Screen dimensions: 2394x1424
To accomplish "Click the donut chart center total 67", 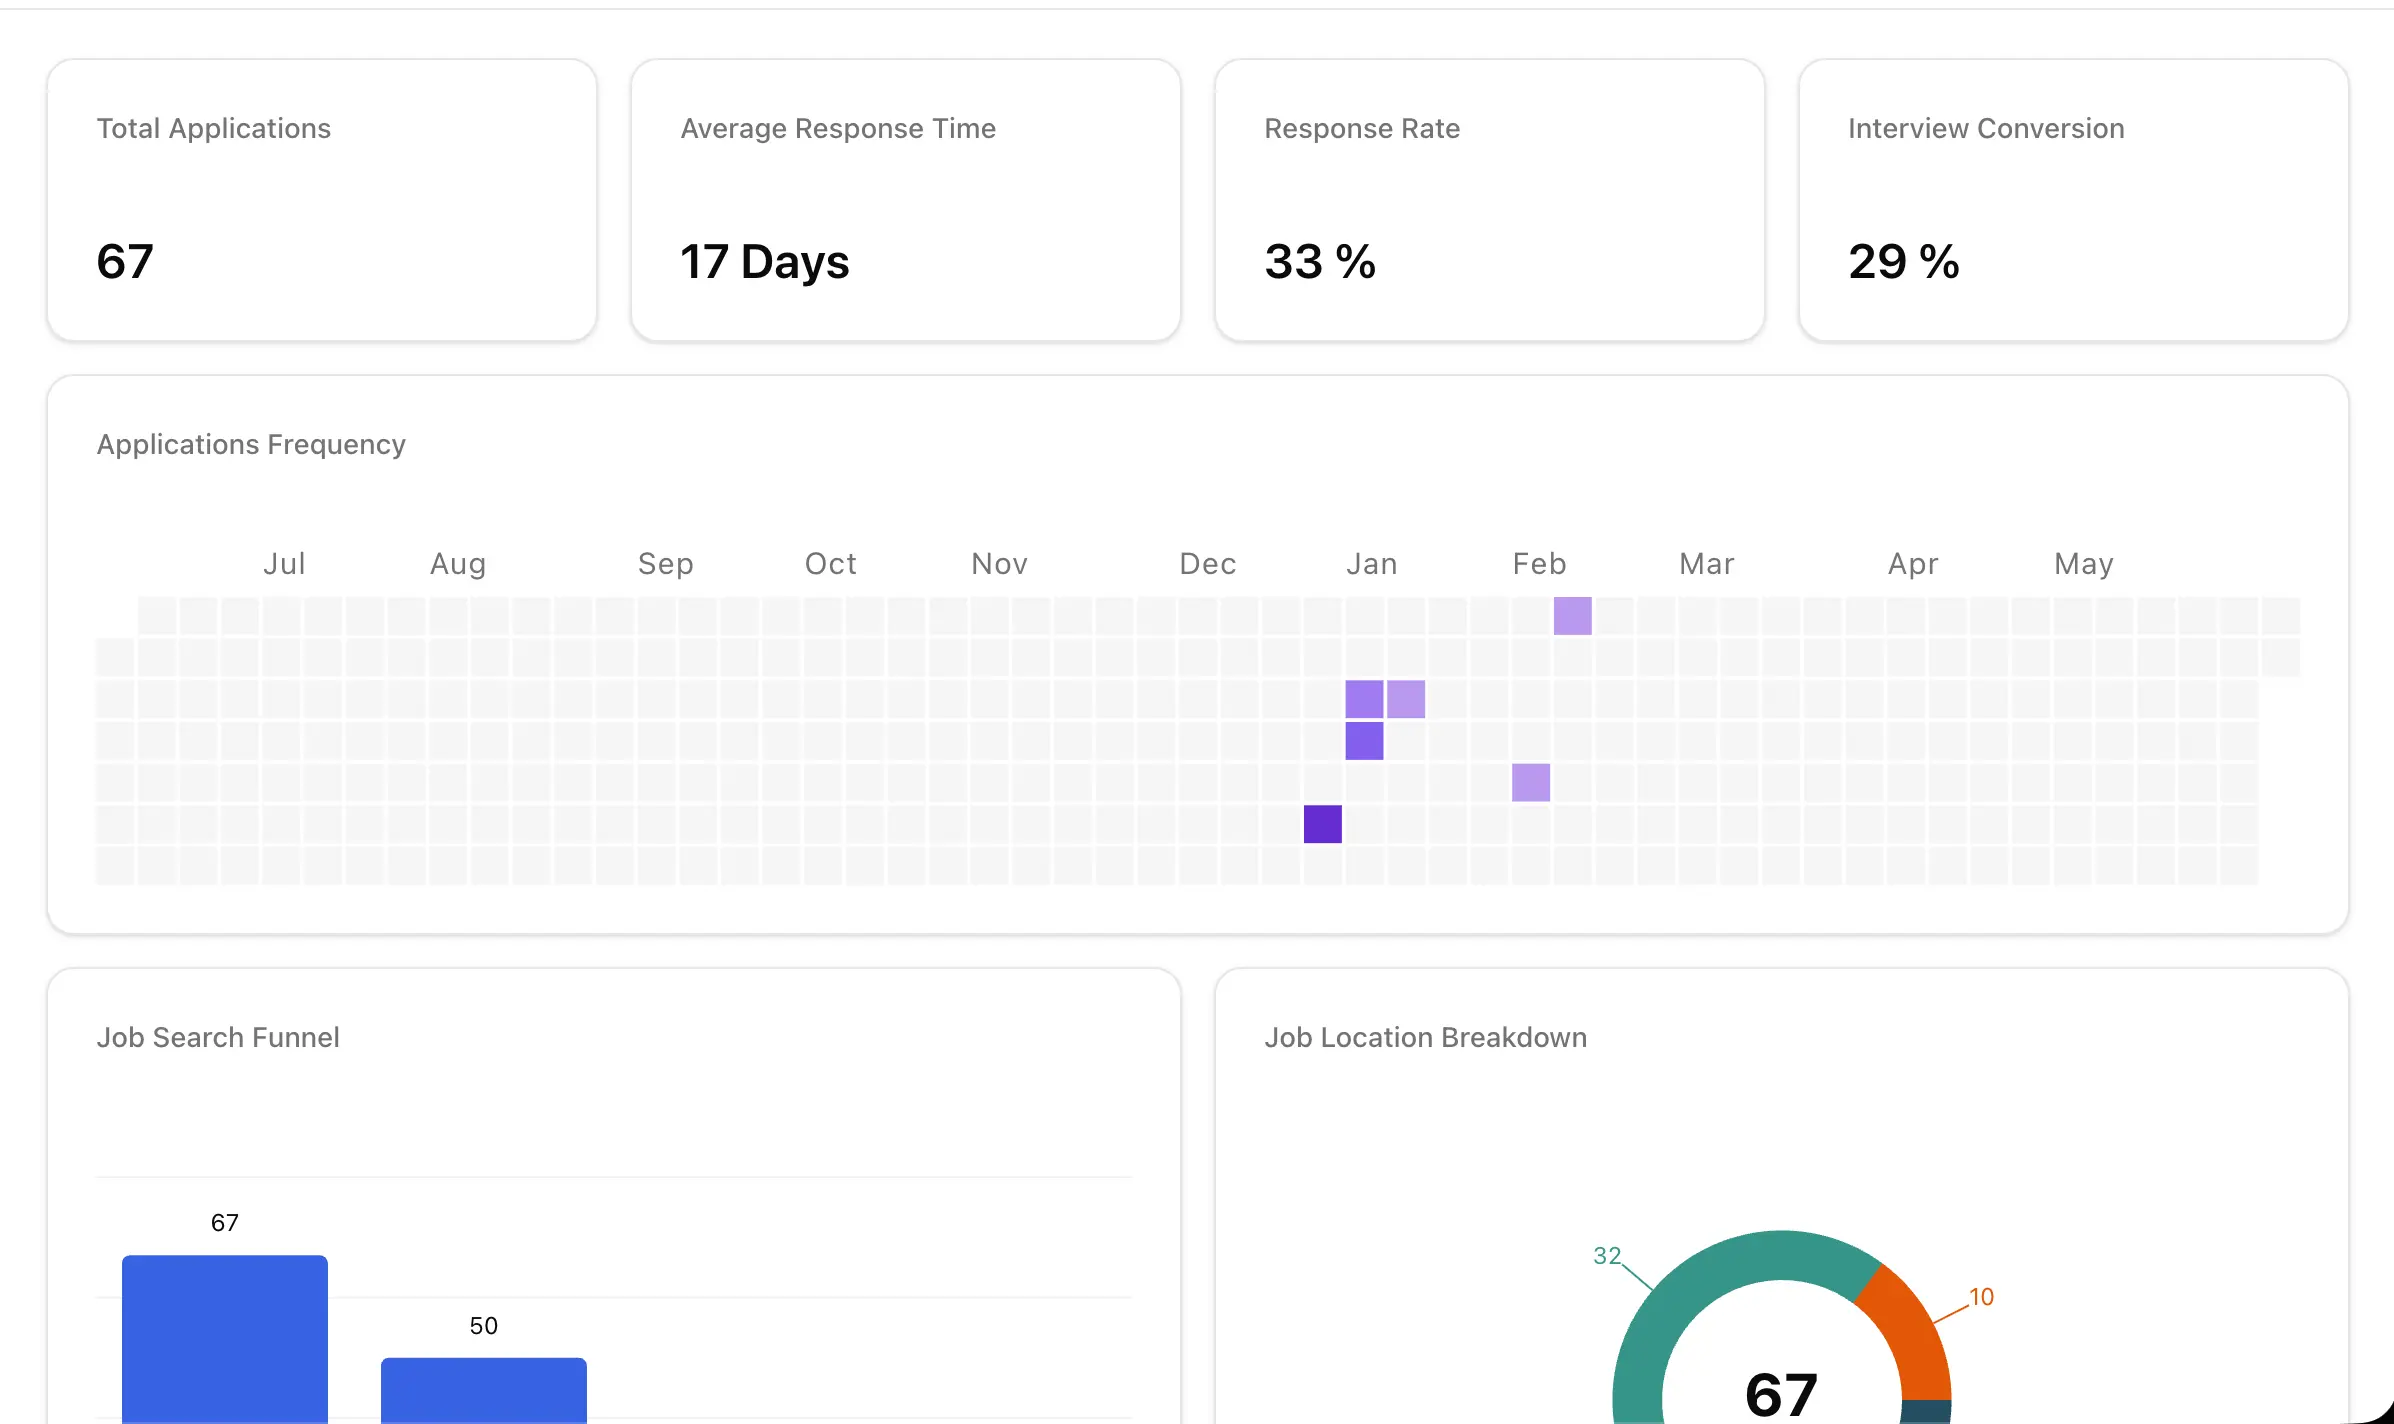I will click(1781, 1395).
